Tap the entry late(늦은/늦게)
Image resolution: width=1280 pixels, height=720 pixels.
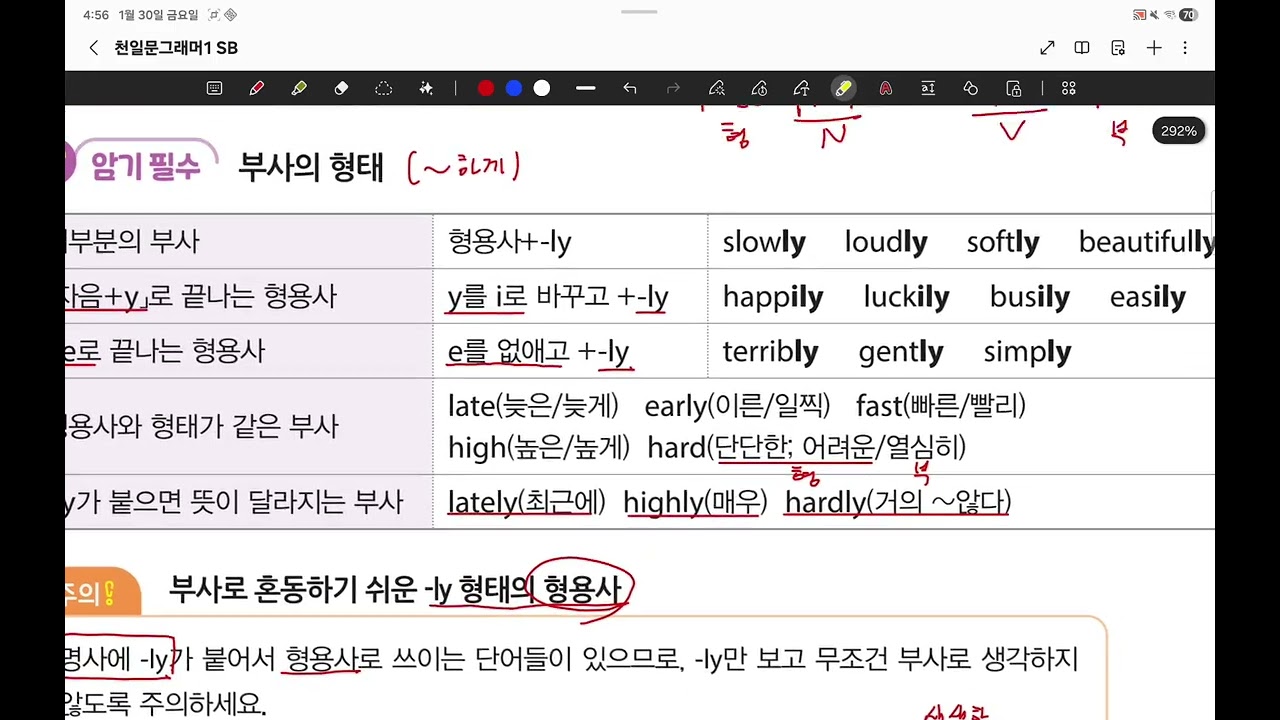(x=533, y=406)
